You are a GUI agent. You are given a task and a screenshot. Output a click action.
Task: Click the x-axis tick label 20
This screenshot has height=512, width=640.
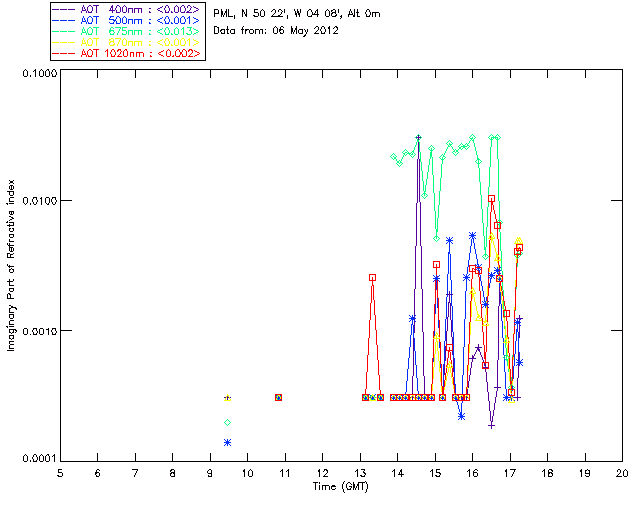pyautogui.click(x=622, y=472)
